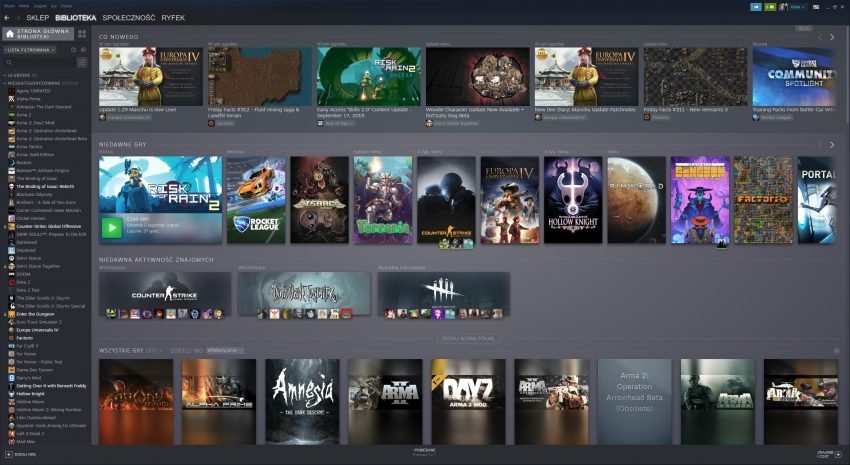This screenshot has width=850, height=465.
Task: Open Terraria cover in recent games
Action: 383,200
